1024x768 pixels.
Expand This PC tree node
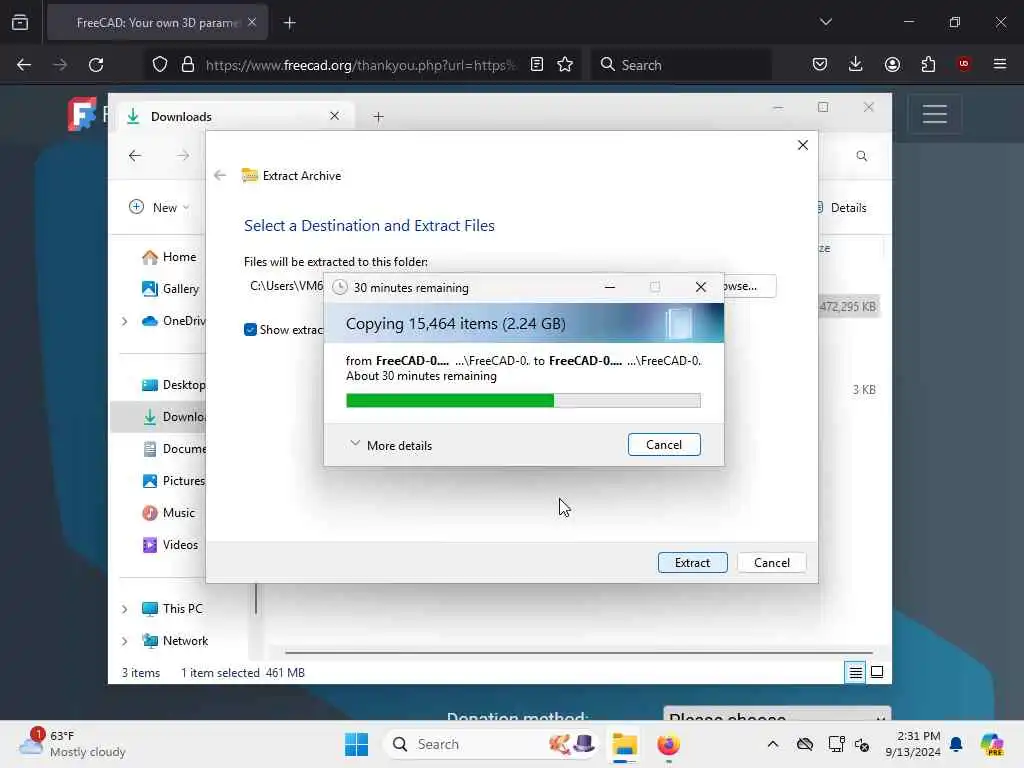124,609
